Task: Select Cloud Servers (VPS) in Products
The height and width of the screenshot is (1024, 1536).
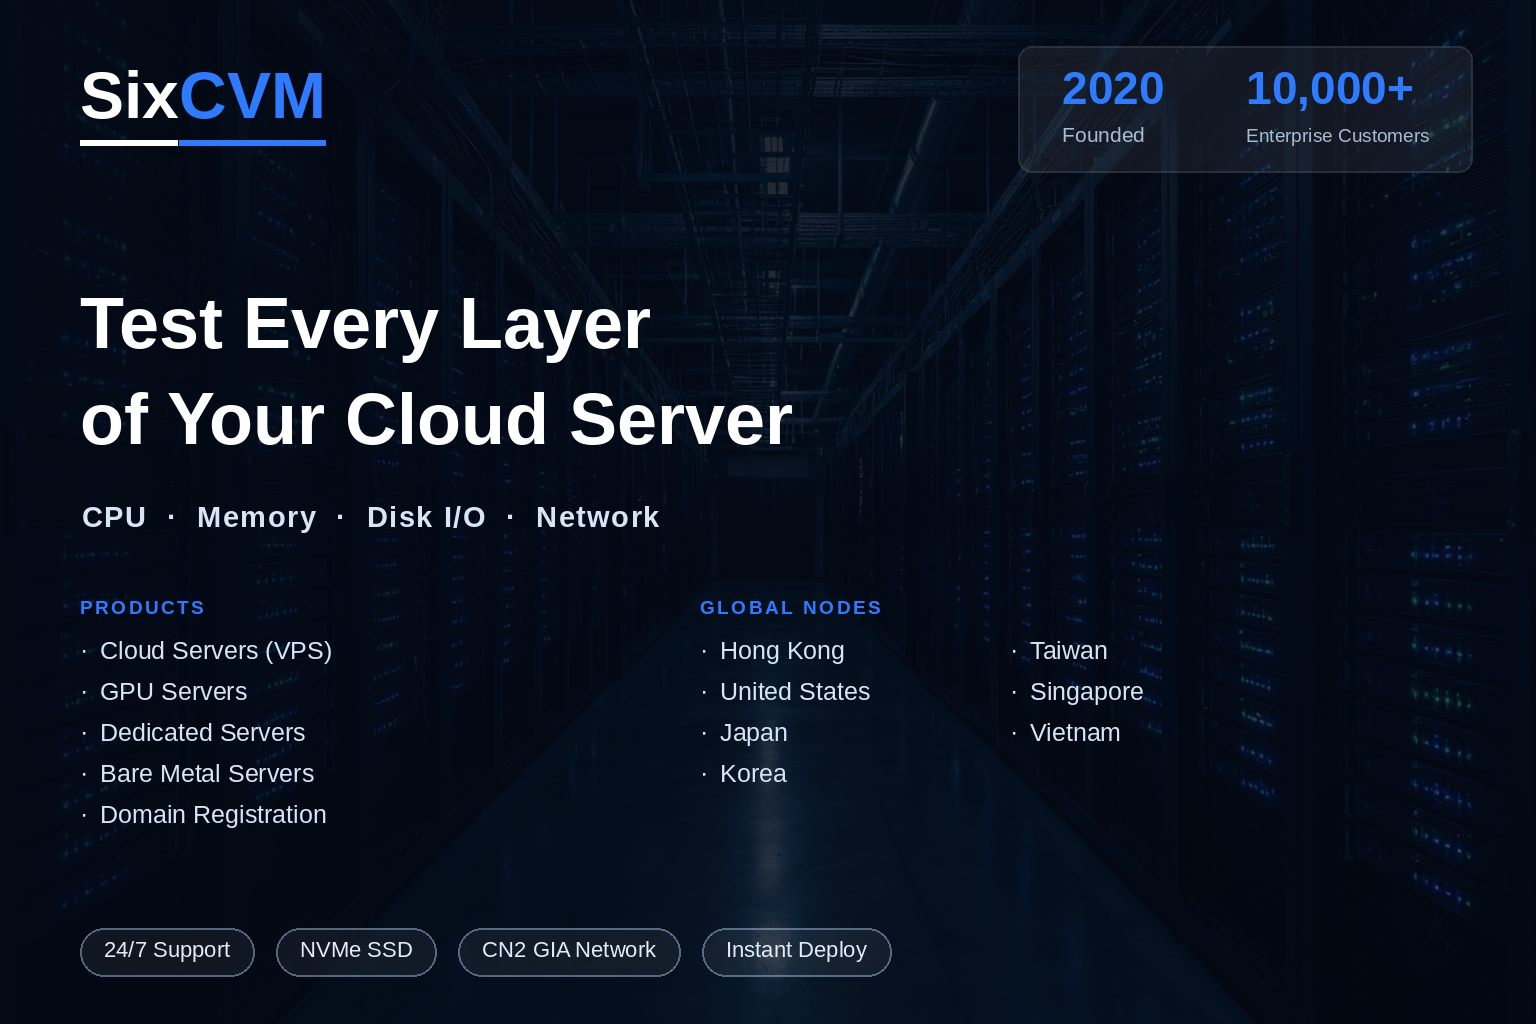Action: (x=216, y=651)
